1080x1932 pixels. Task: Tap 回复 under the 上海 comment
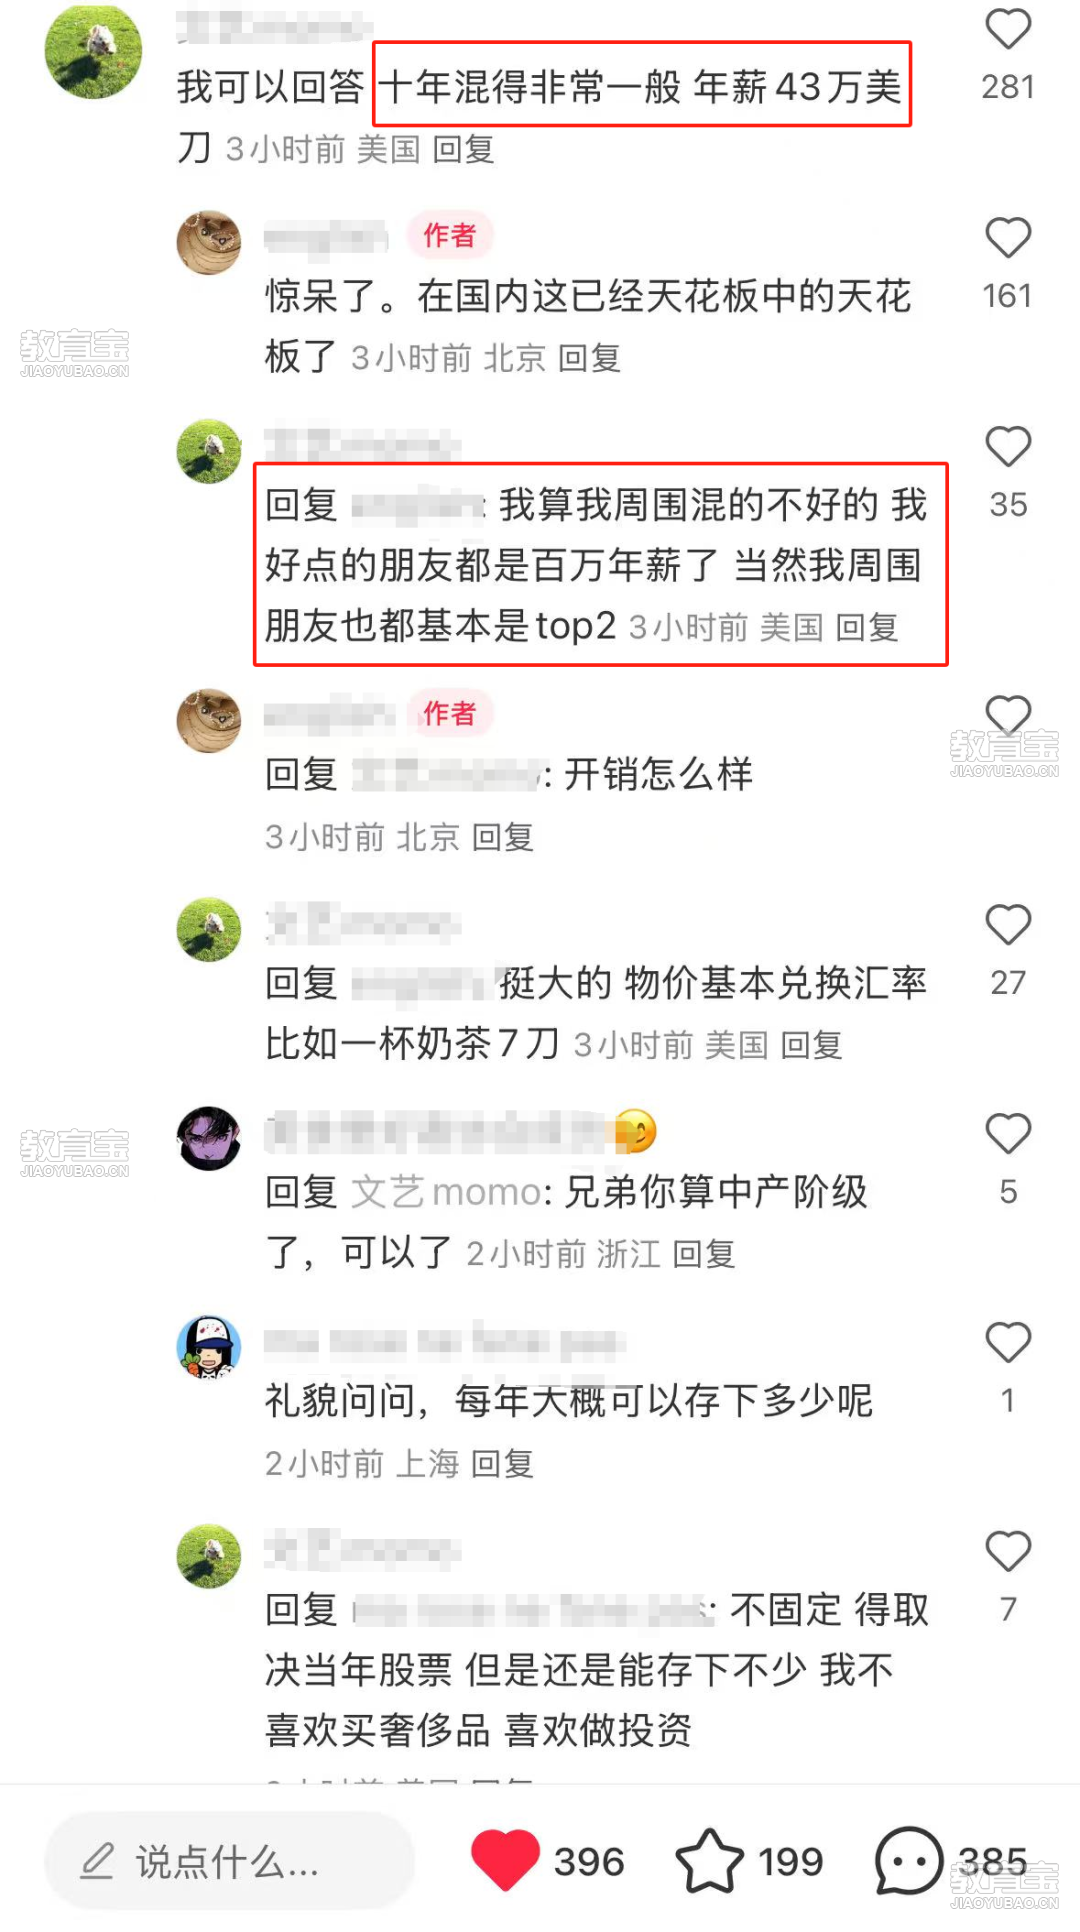tap(502, 1464)
